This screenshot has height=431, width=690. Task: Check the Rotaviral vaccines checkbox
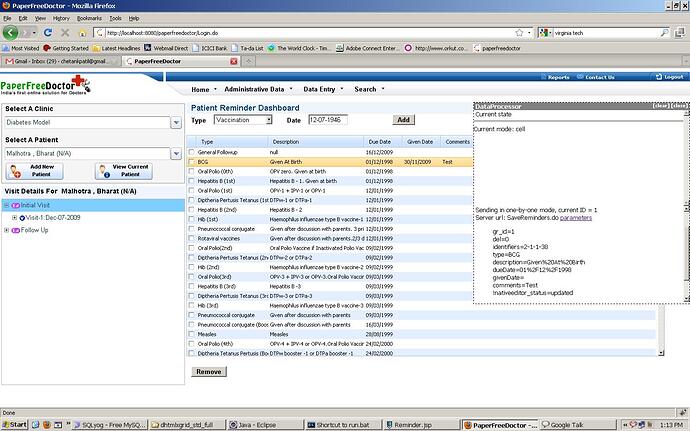coord(191,238)
